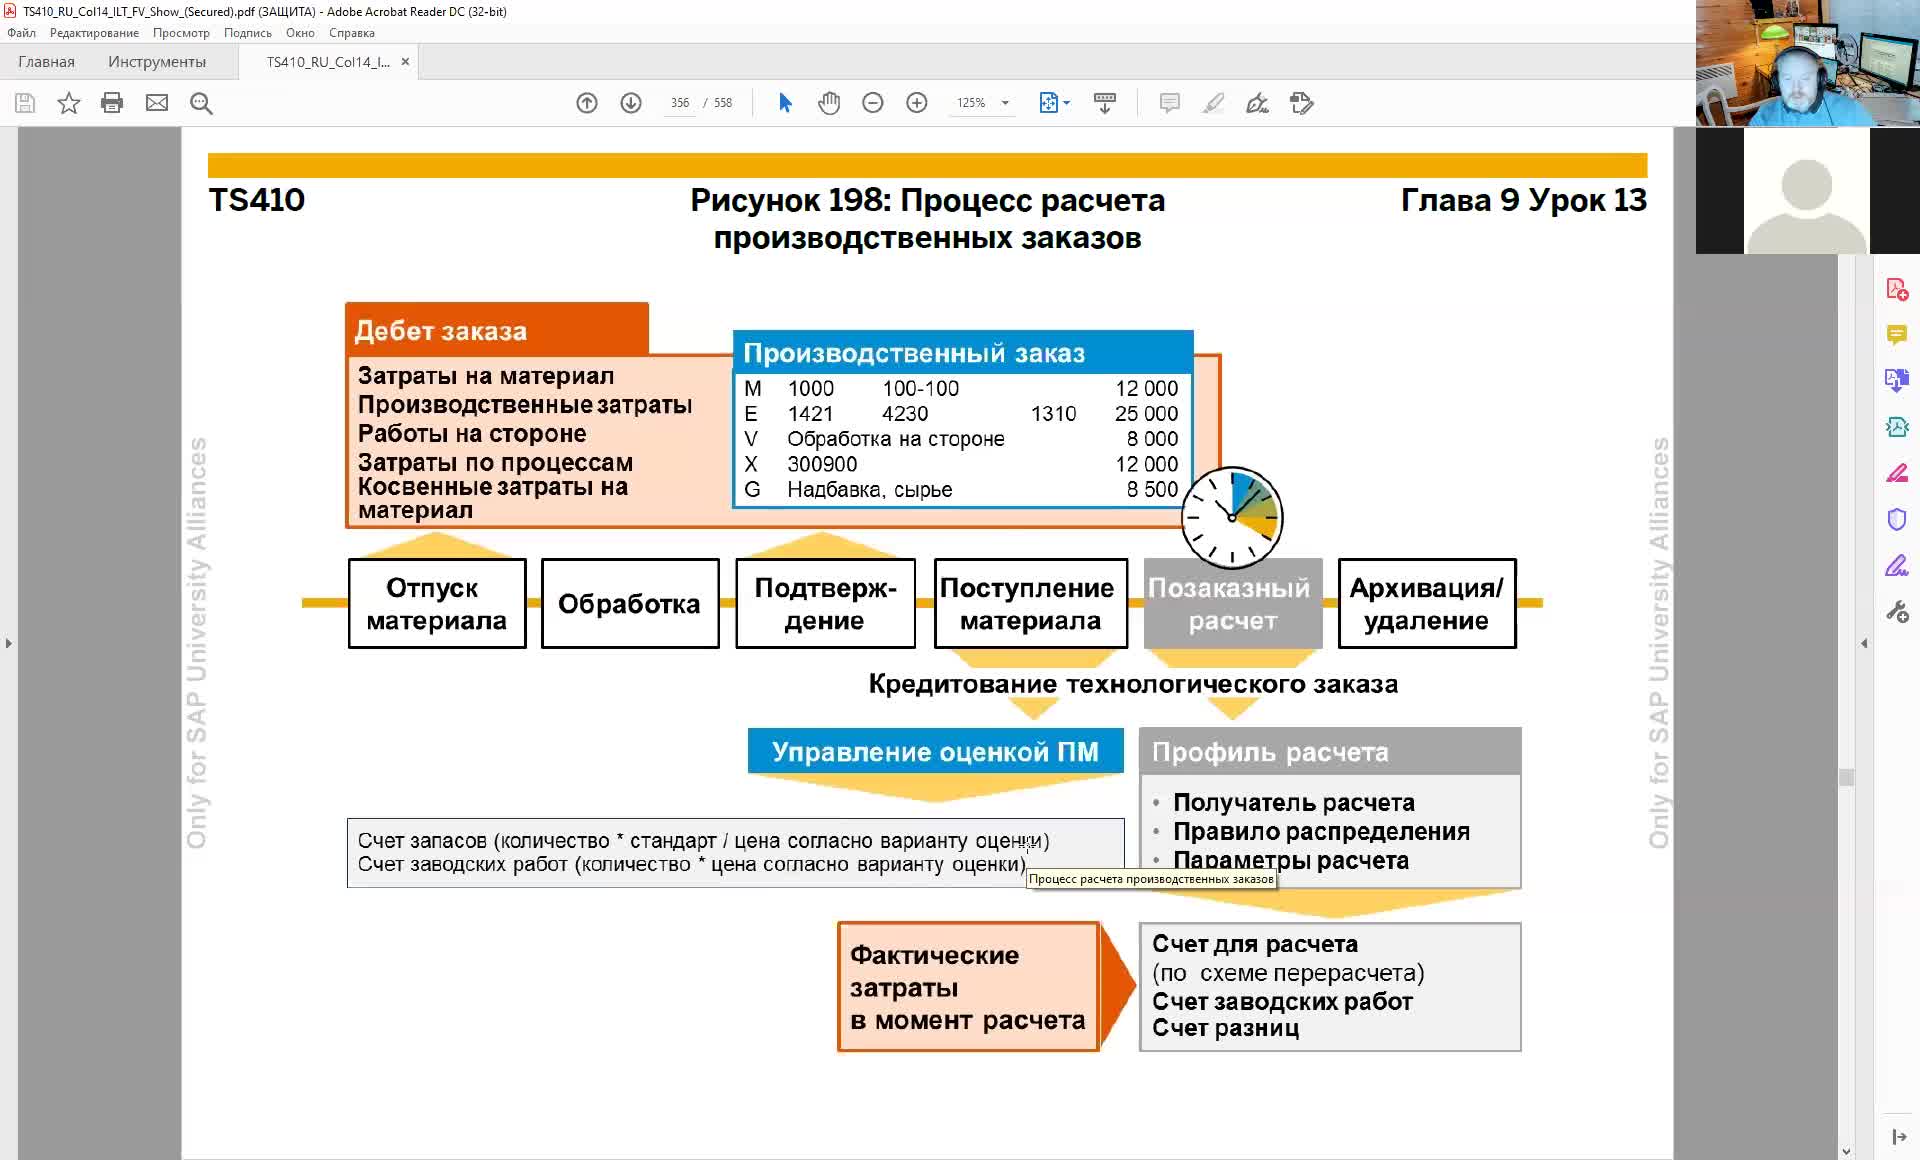Close the TS410_RU_Col14 document tab
The height and width of the screenshot is (1160, 1920).
tap(405, 62)
